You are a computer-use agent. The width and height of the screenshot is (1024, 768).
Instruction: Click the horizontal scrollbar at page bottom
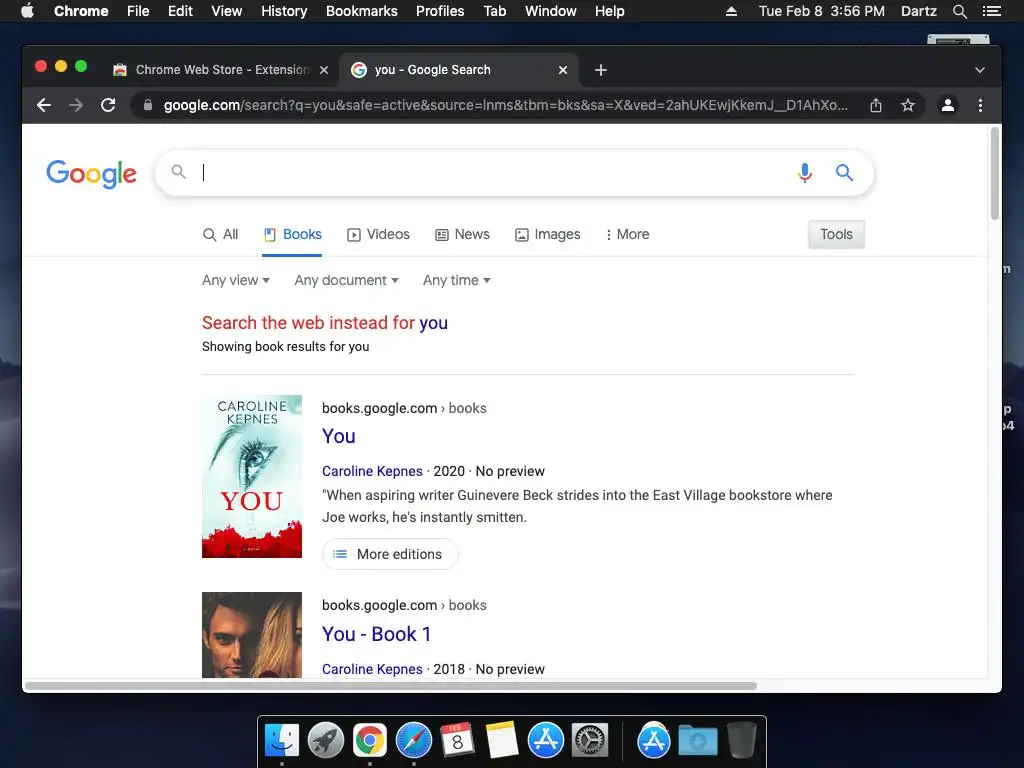coord(391,686)
